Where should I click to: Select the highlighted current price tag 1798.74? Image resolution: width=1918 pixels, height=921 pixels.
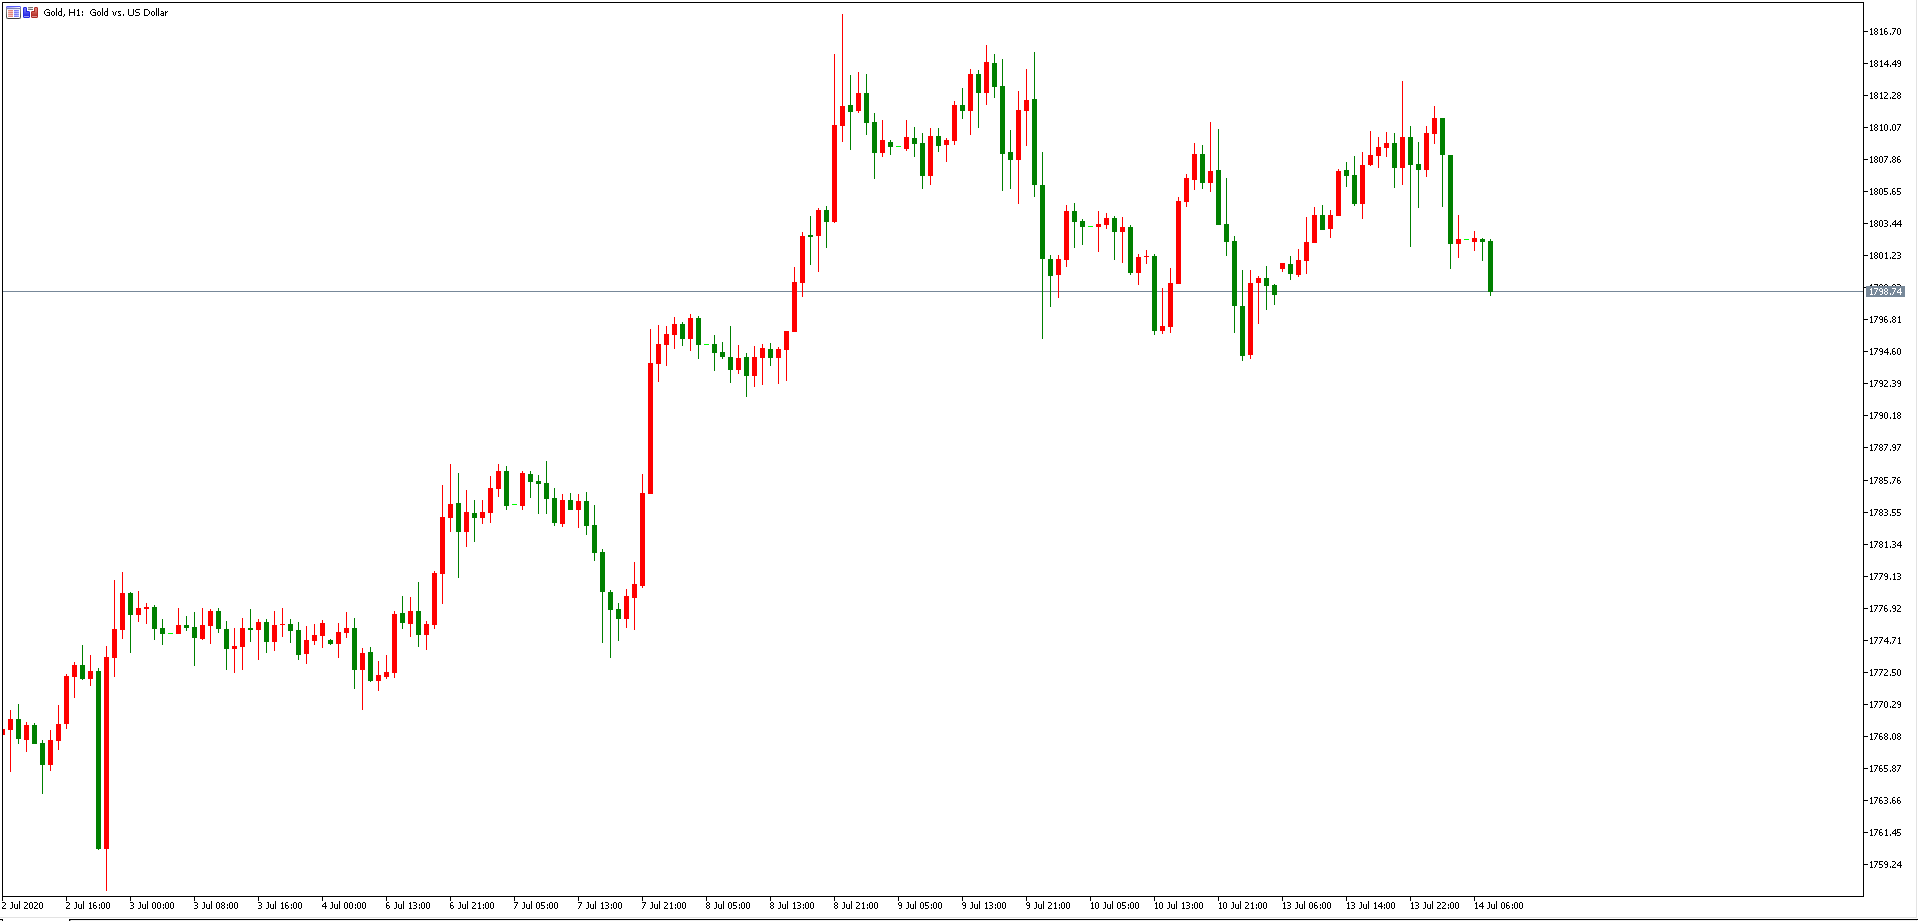1884,292
